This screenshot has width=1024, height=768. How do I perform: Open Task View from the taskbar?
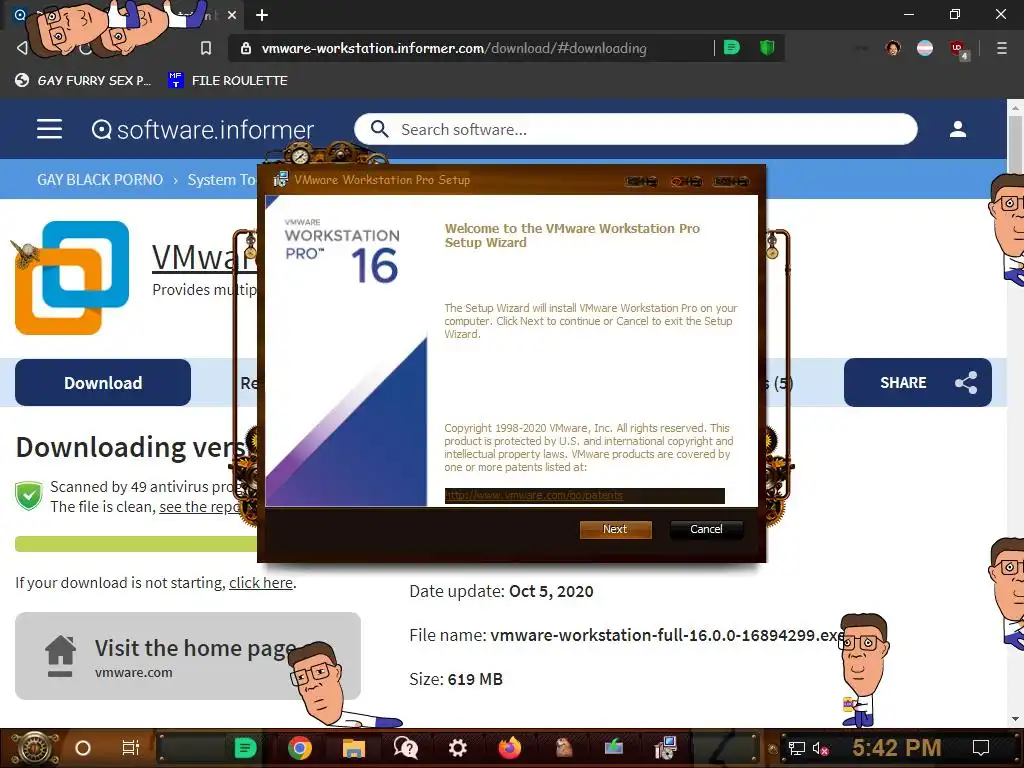(x=131, y=748)
